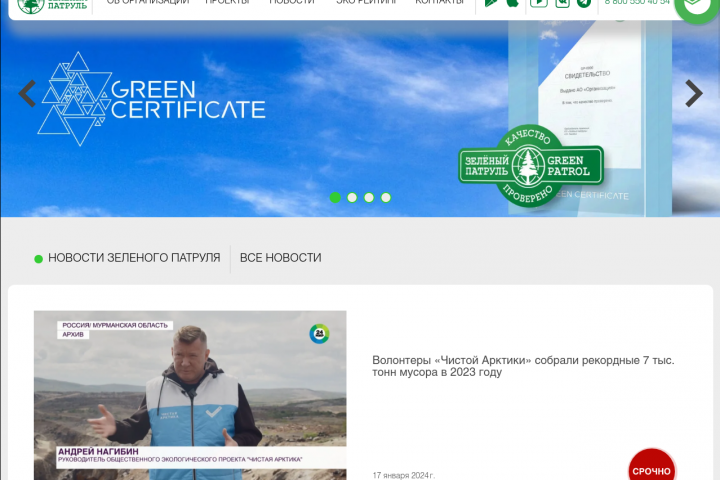Open the Зелёный Патруль logo in header
The height and width of the screenshot is (480, 720).
pos(52,5)
